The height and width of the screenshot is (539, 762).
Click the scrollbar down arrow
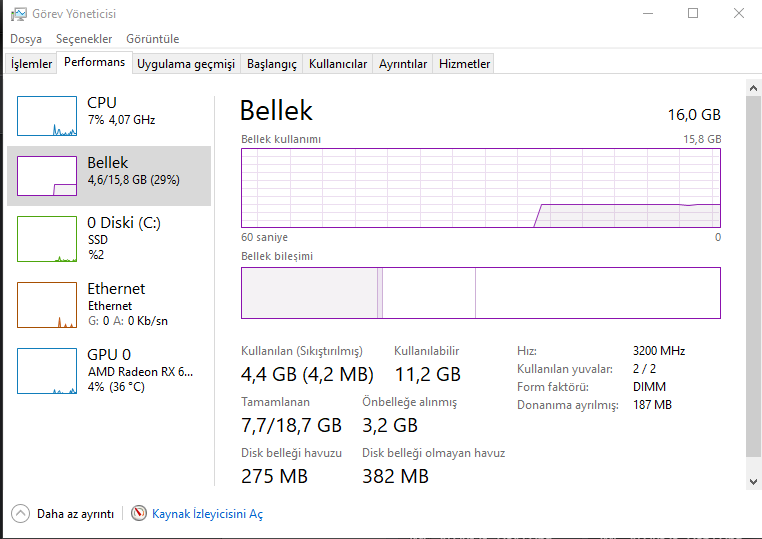pos(753,482)
